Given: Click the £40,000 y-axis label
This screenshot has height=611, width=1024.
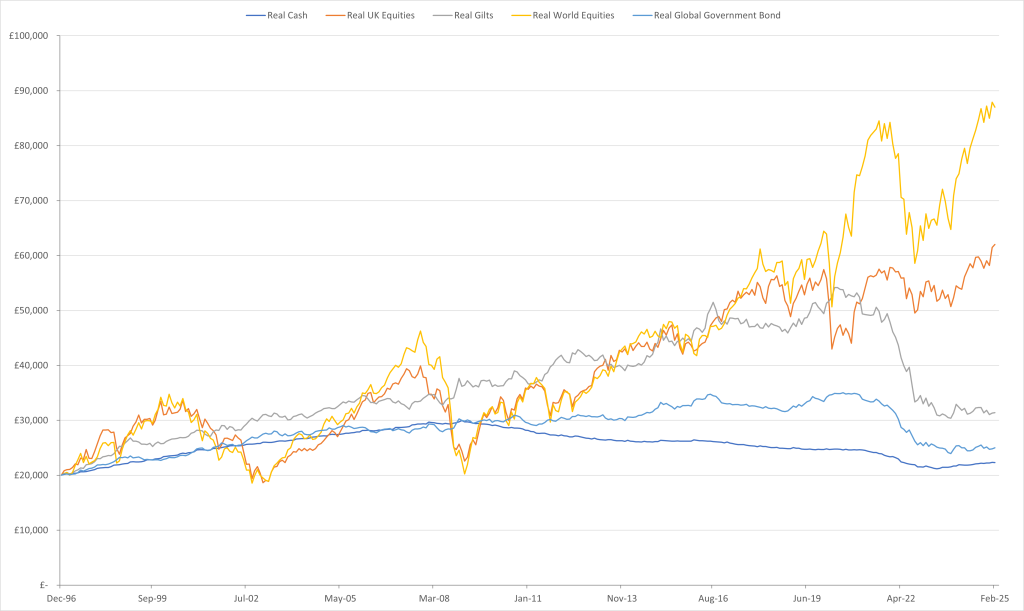Looking at the screenshot, I should pos(31,366).
